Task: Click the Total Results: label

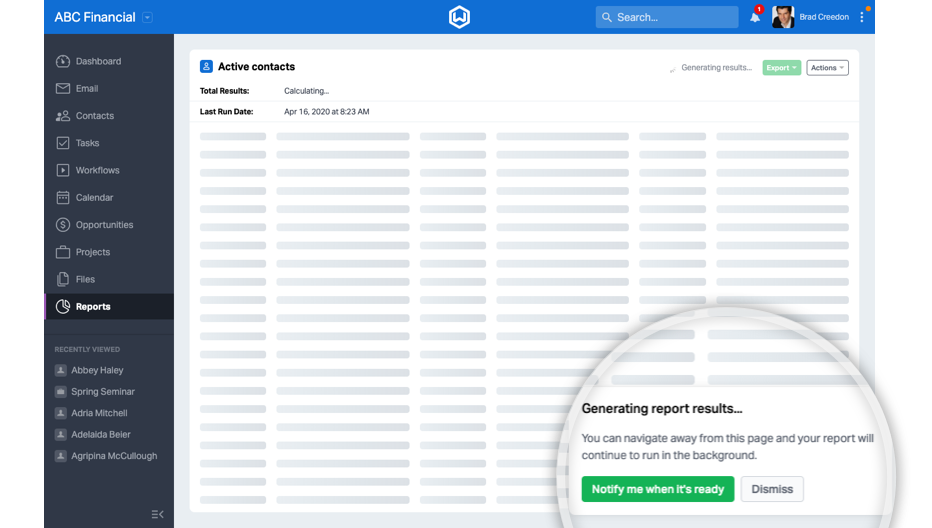Action: [225, 91]
